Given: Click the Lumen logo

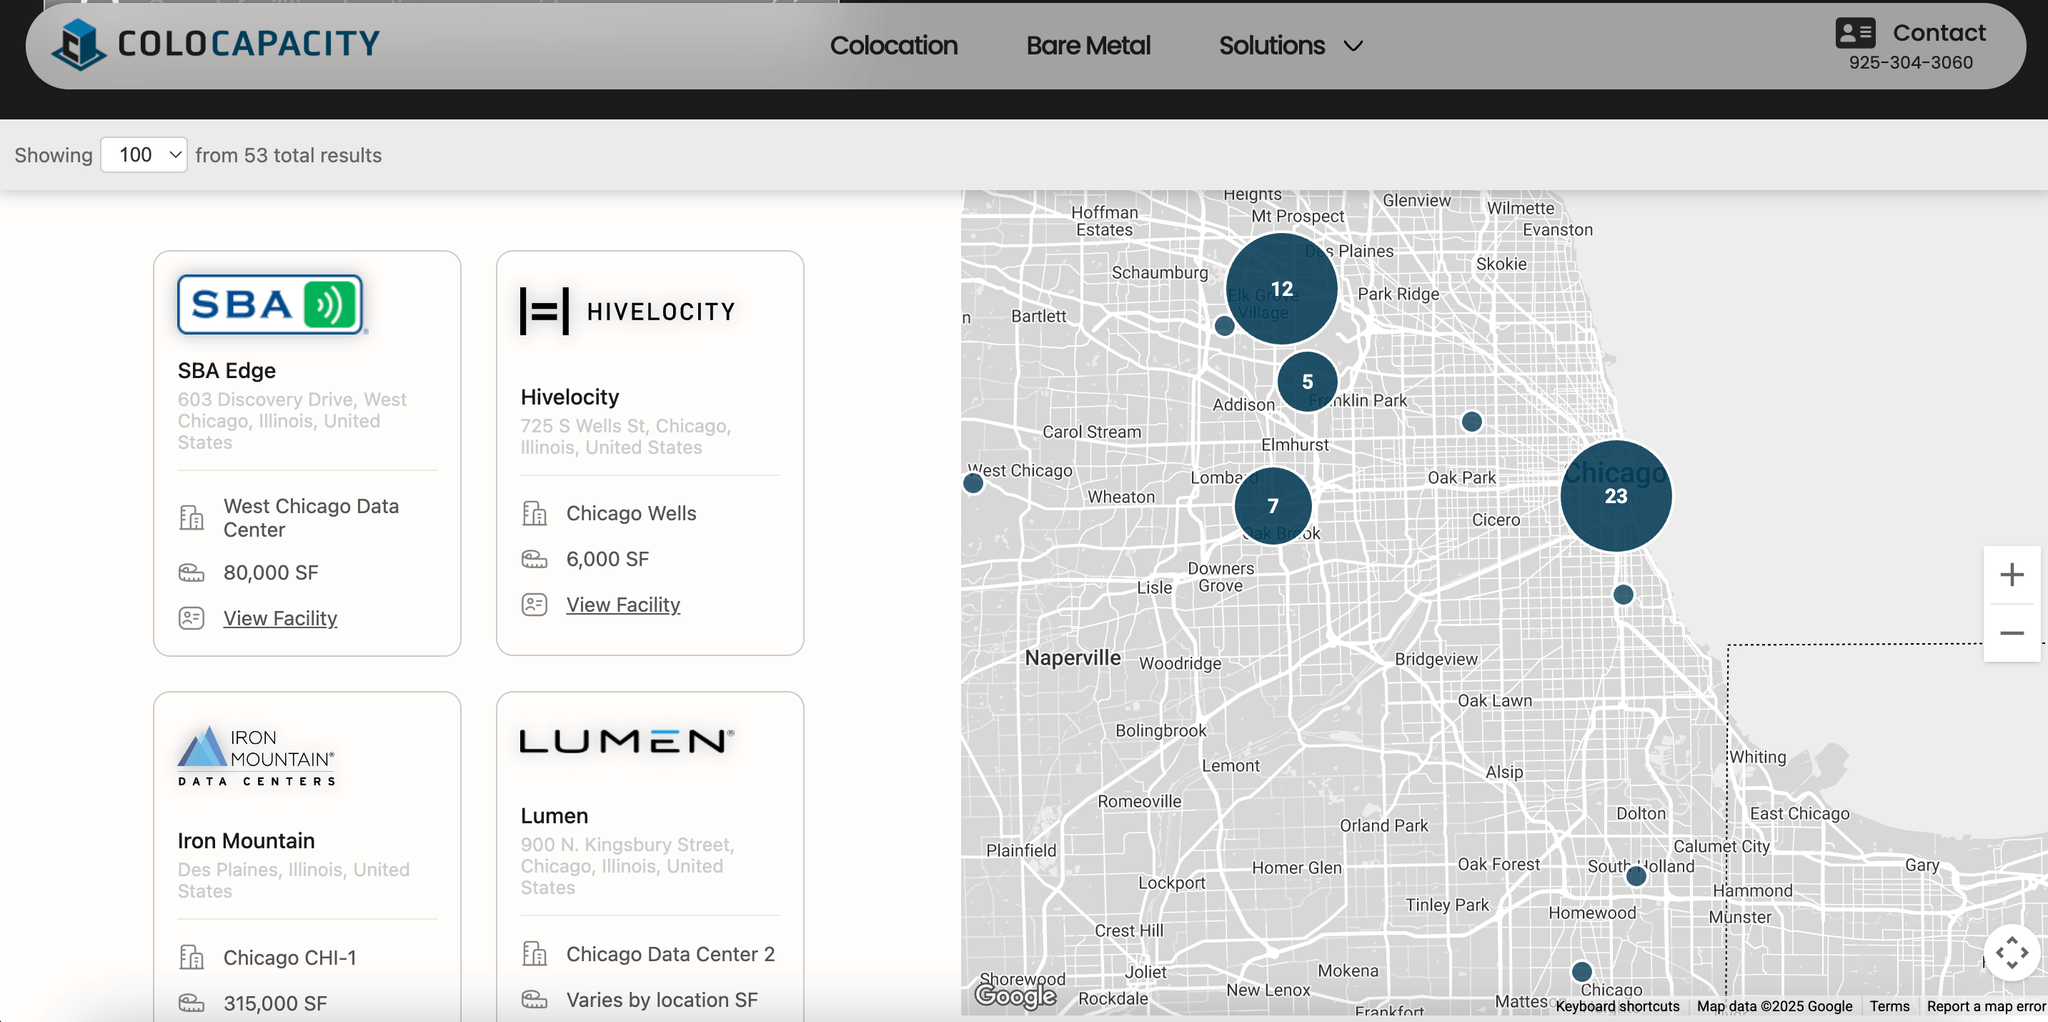Looking at the screenshot, I should (x=624, y=742).
